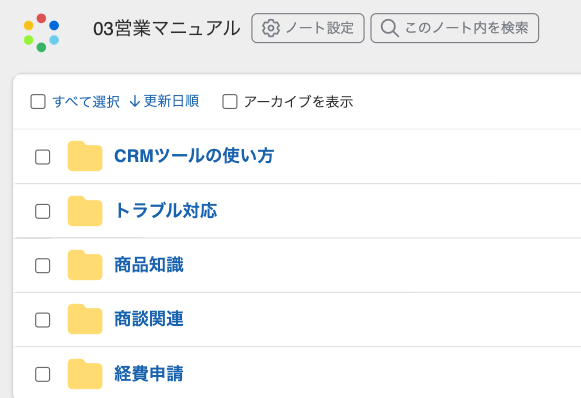Click the colorful dots app logo
The width and height of the screenshot is (581, 398).
[x=41, y=33]
